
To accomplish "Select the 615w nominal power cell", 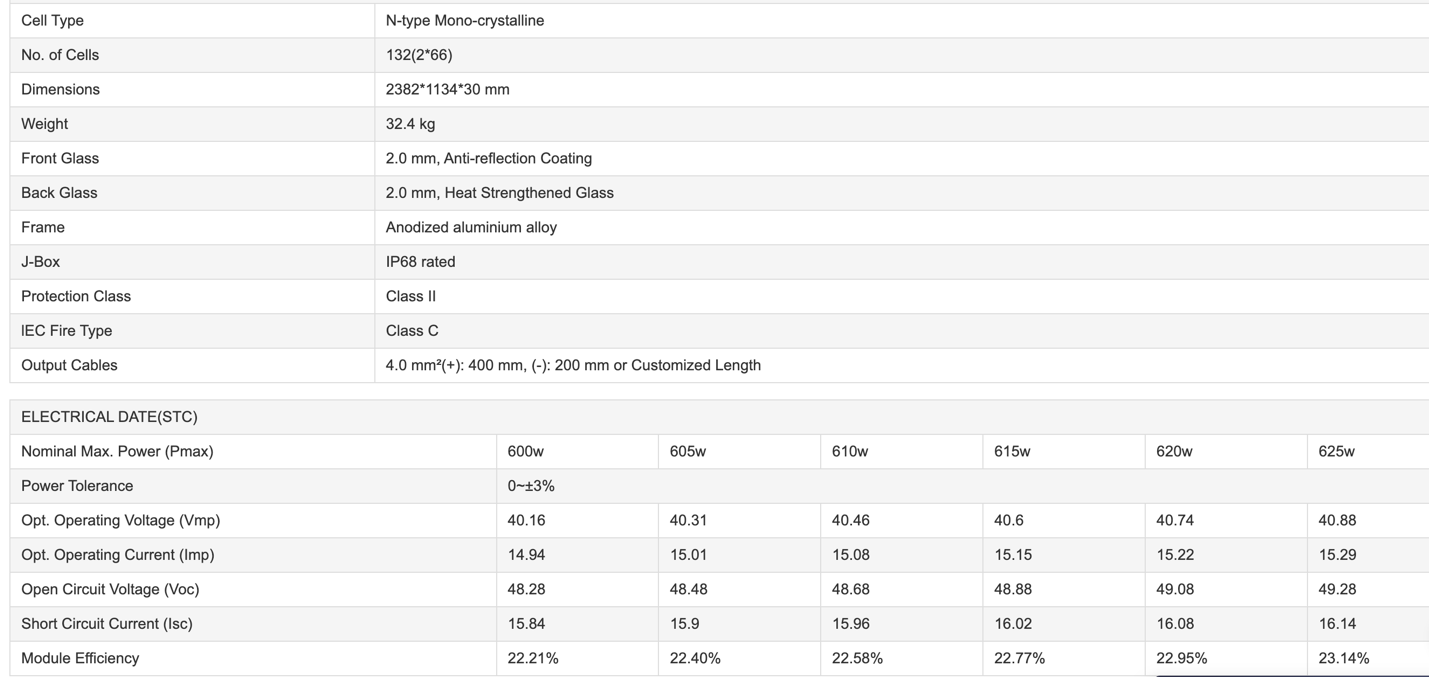I will 1012,451.
